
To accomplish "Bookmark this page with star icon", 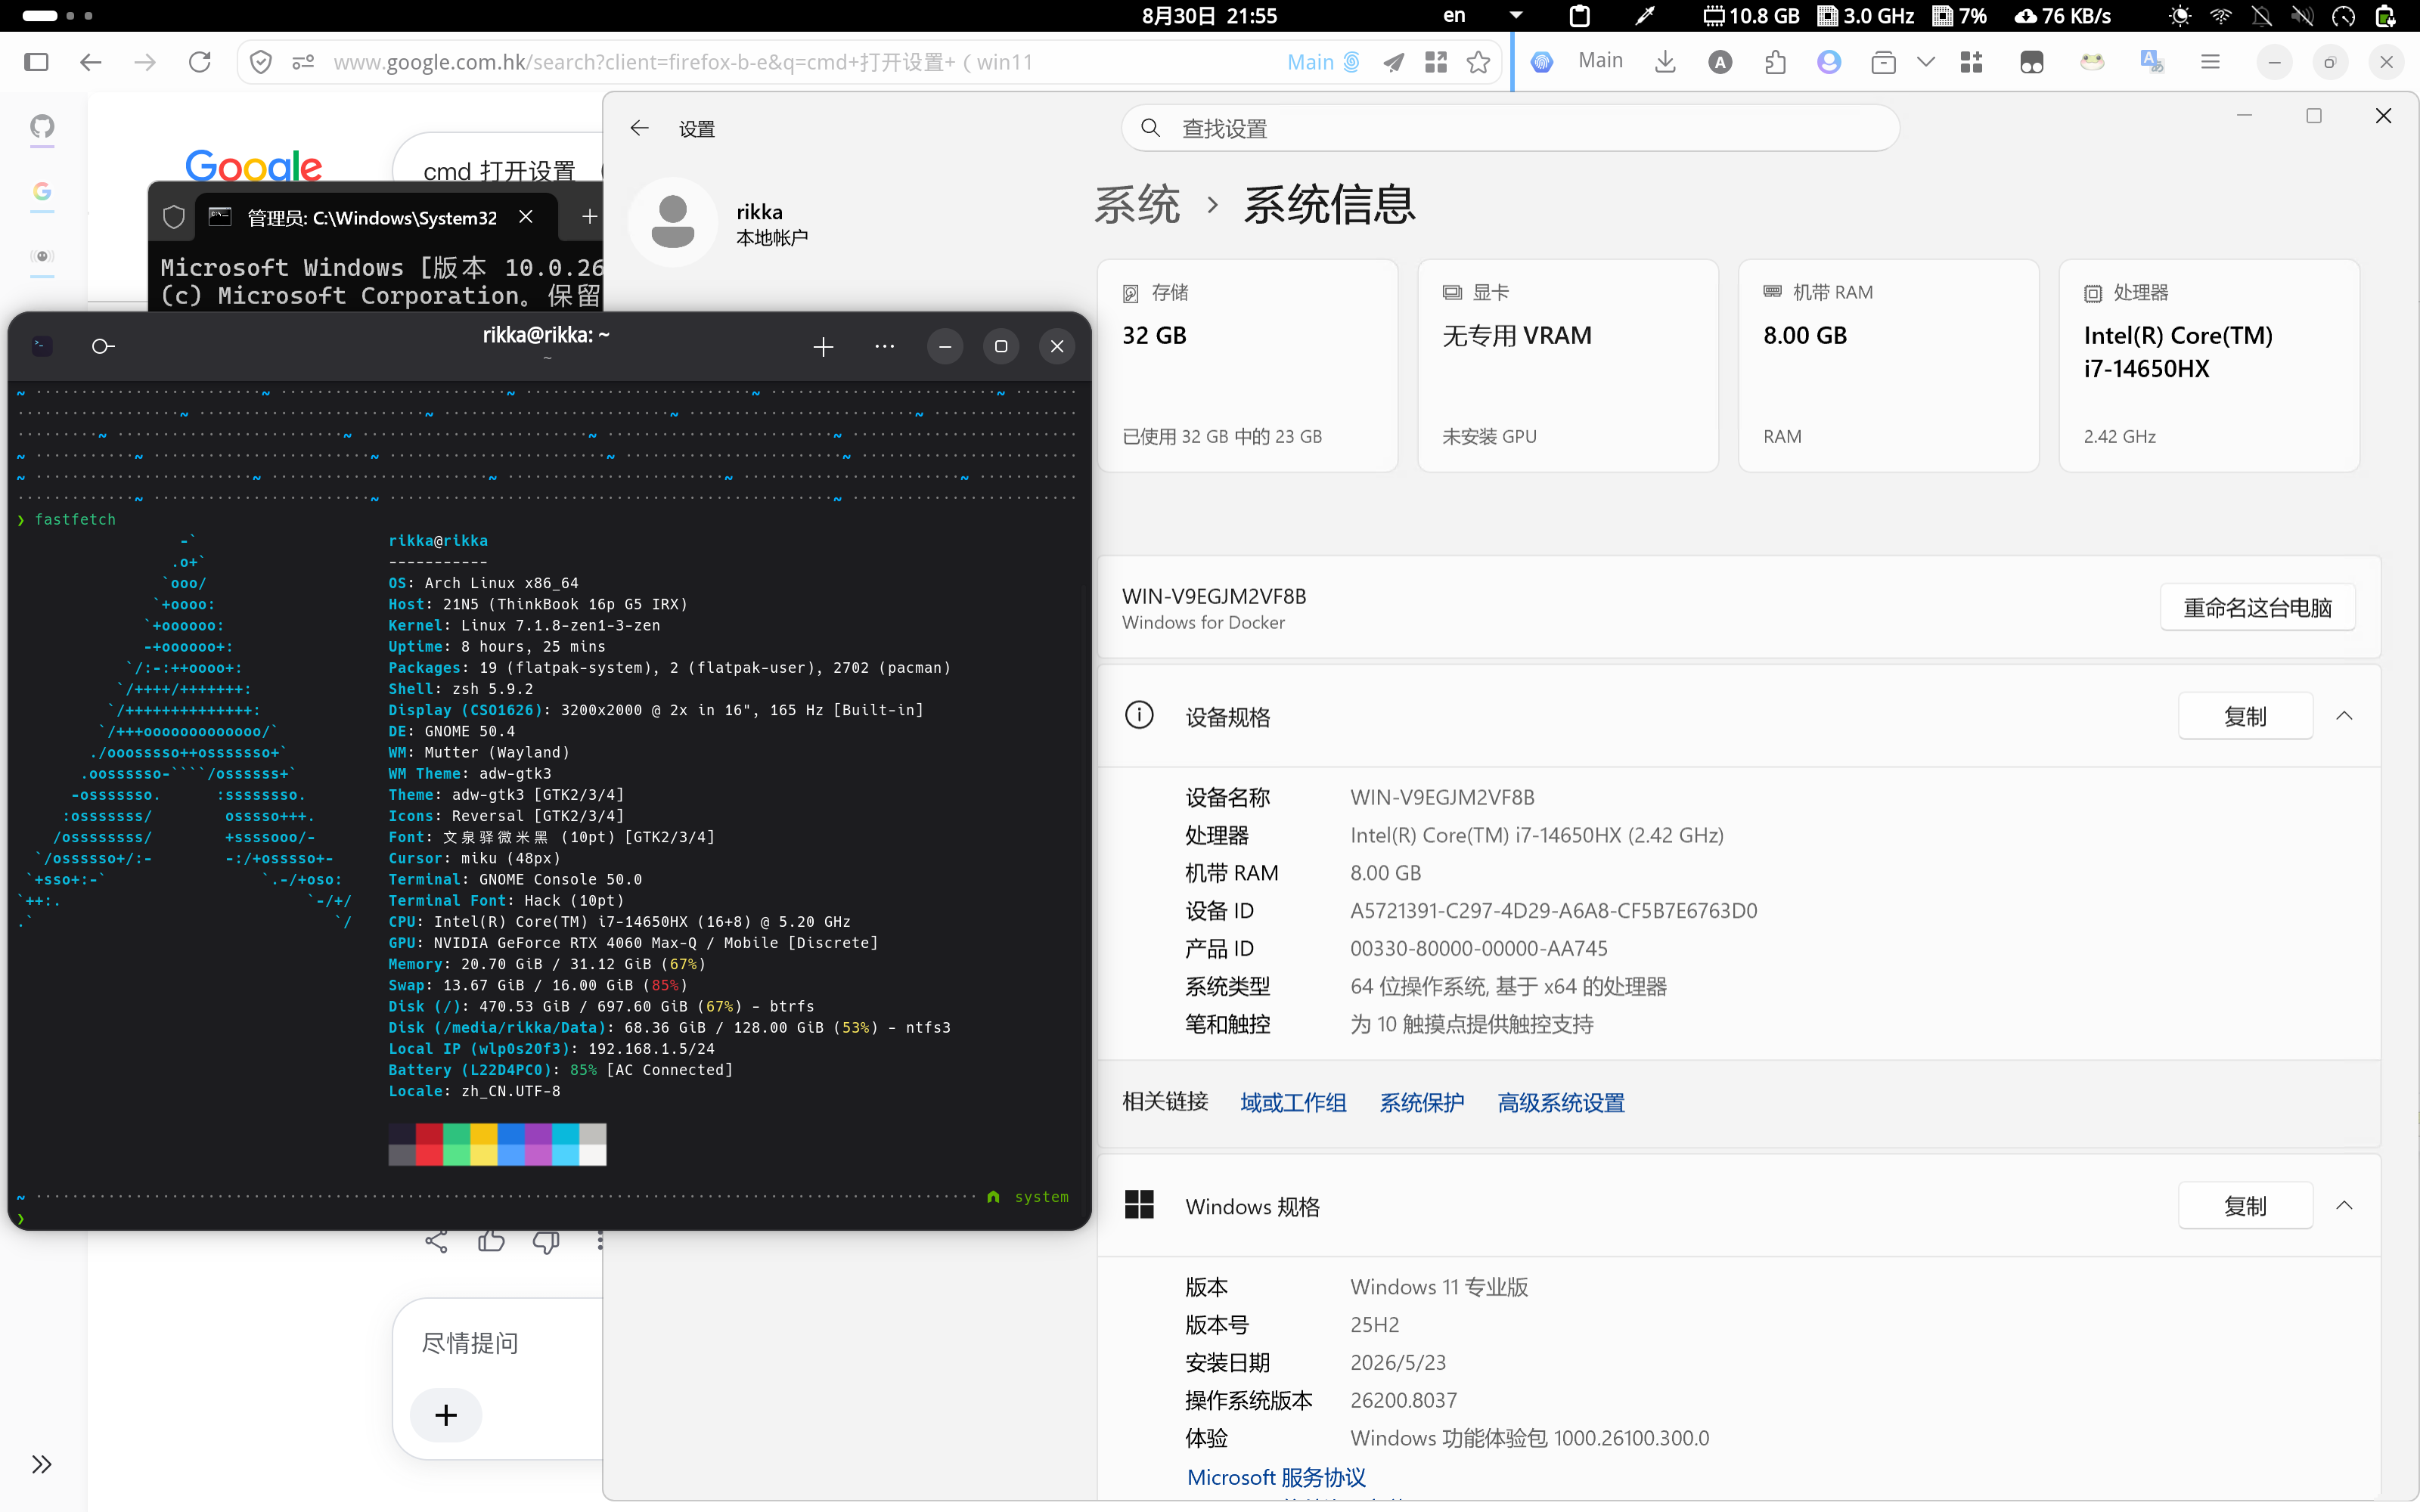I will [1478, 62].
